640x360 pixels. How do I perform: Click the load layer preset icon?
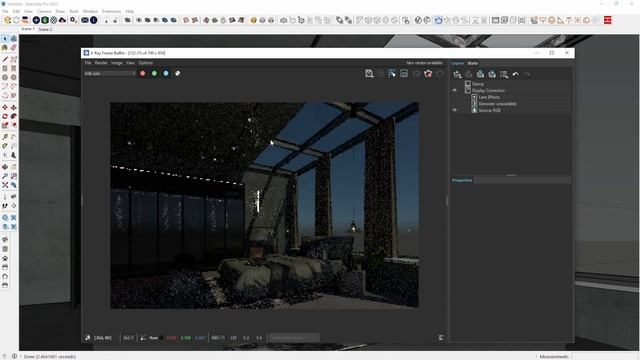tap(492, 74)
